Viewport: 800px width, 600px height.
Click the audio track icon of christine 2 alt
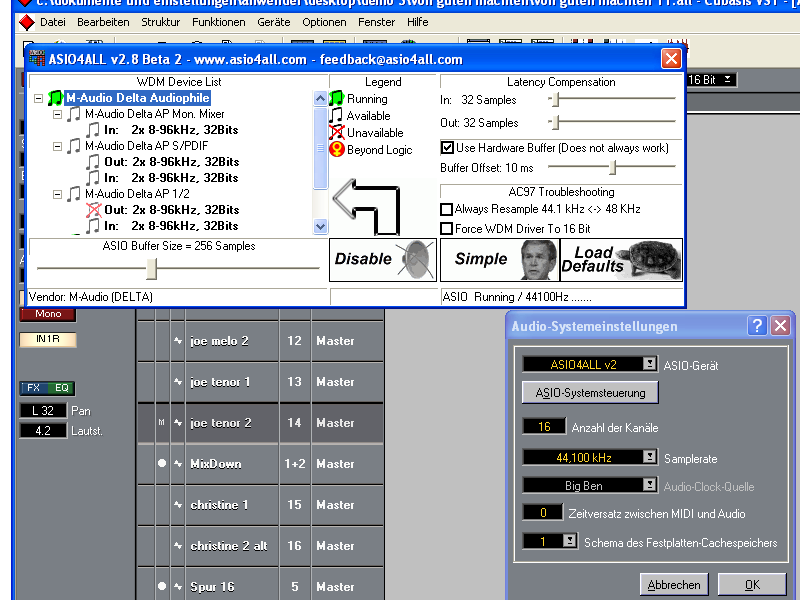[178, 546]
